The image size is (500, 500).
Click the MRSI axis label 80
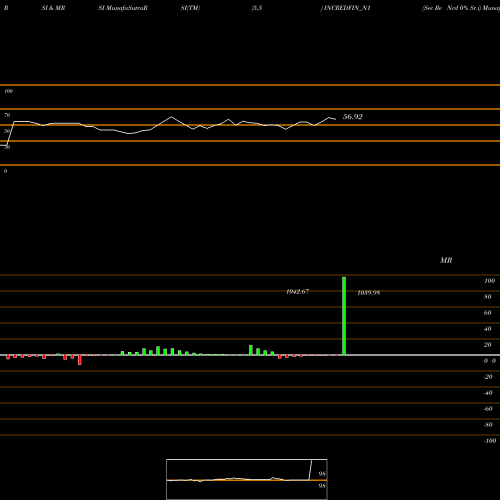click(488, 297)
